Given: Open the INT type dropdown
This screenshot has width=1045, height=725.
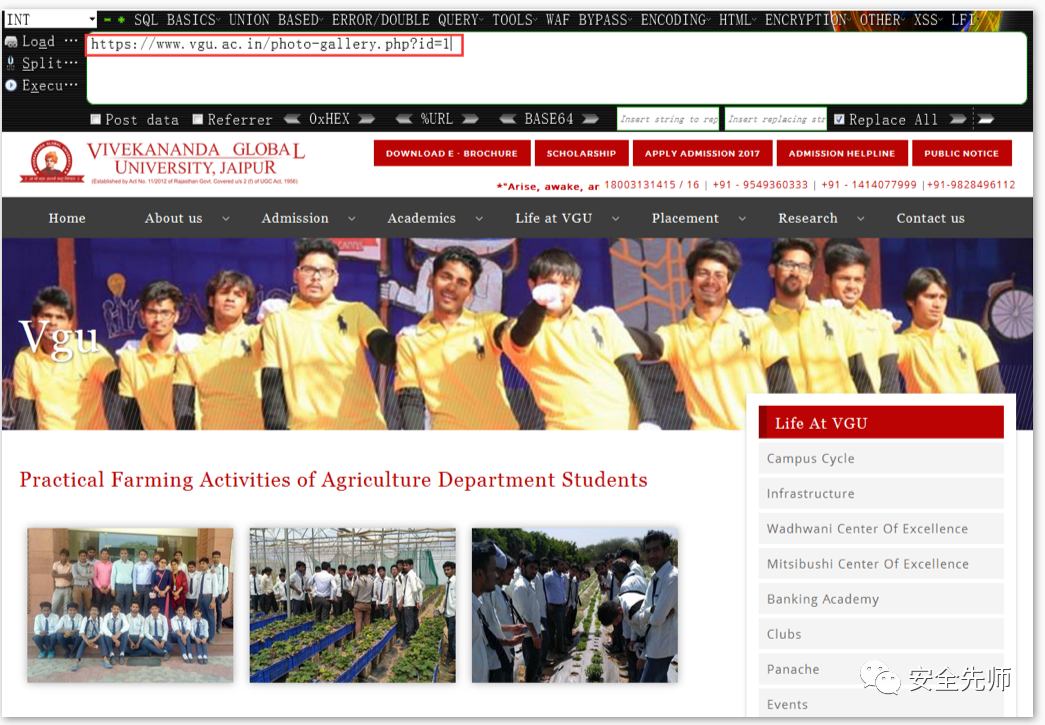Looking at the screenshot, I should [50, 19].
